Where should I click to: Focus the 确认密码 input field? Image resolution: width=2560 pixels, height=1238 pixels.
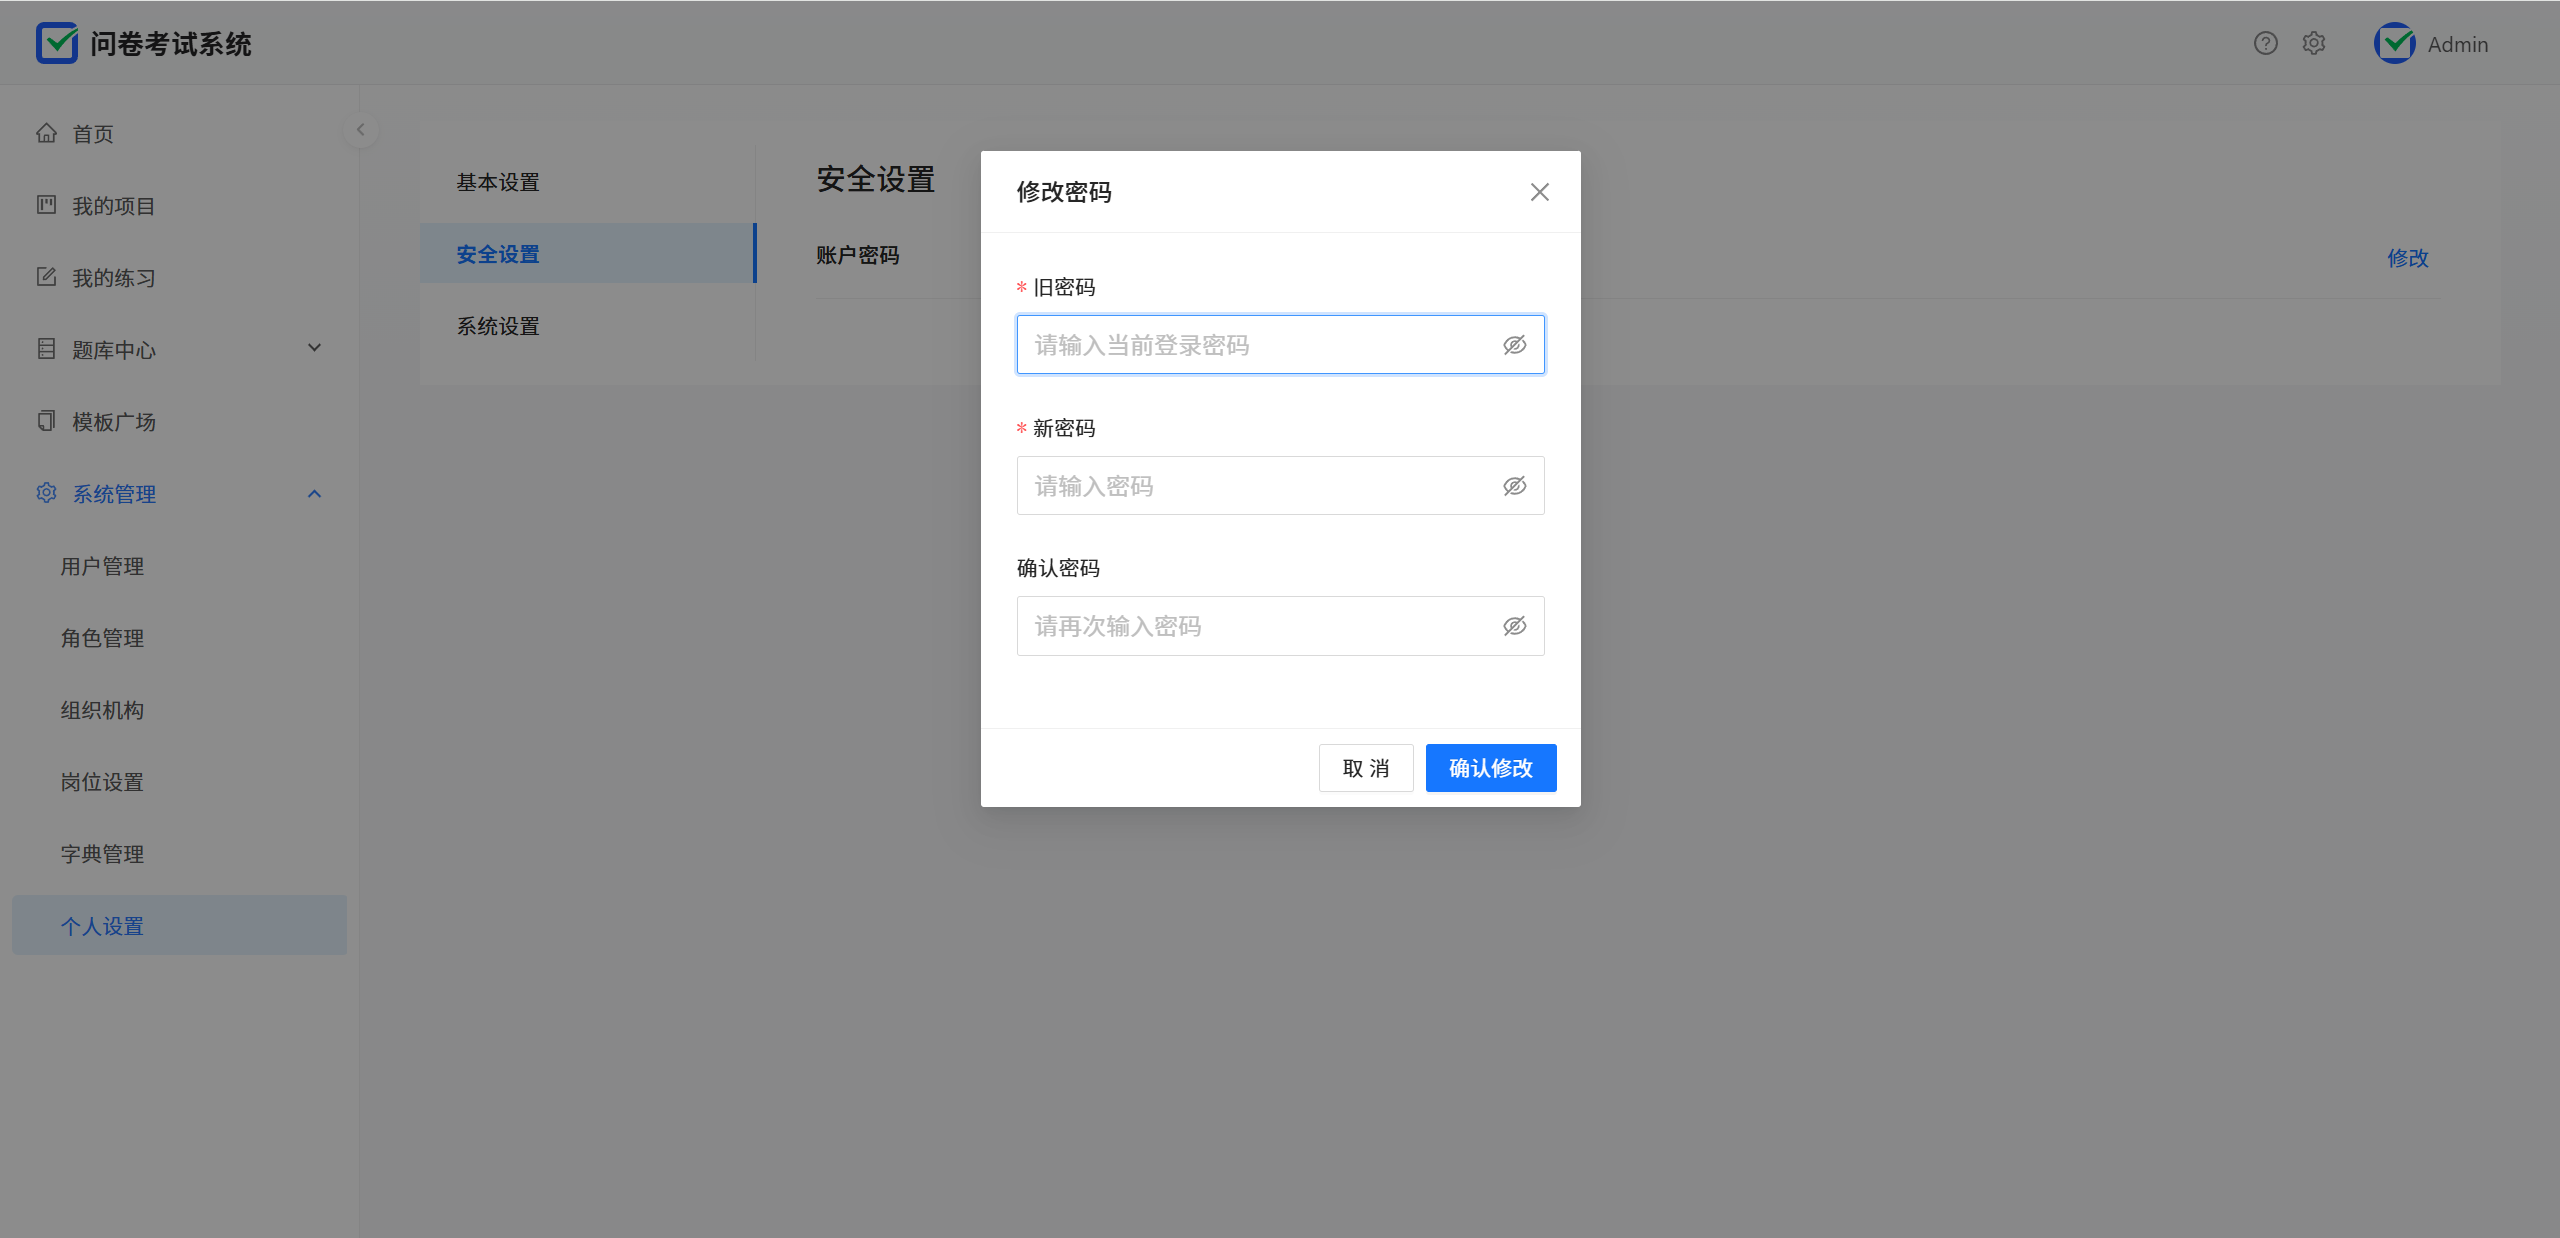click(1281, 626)
